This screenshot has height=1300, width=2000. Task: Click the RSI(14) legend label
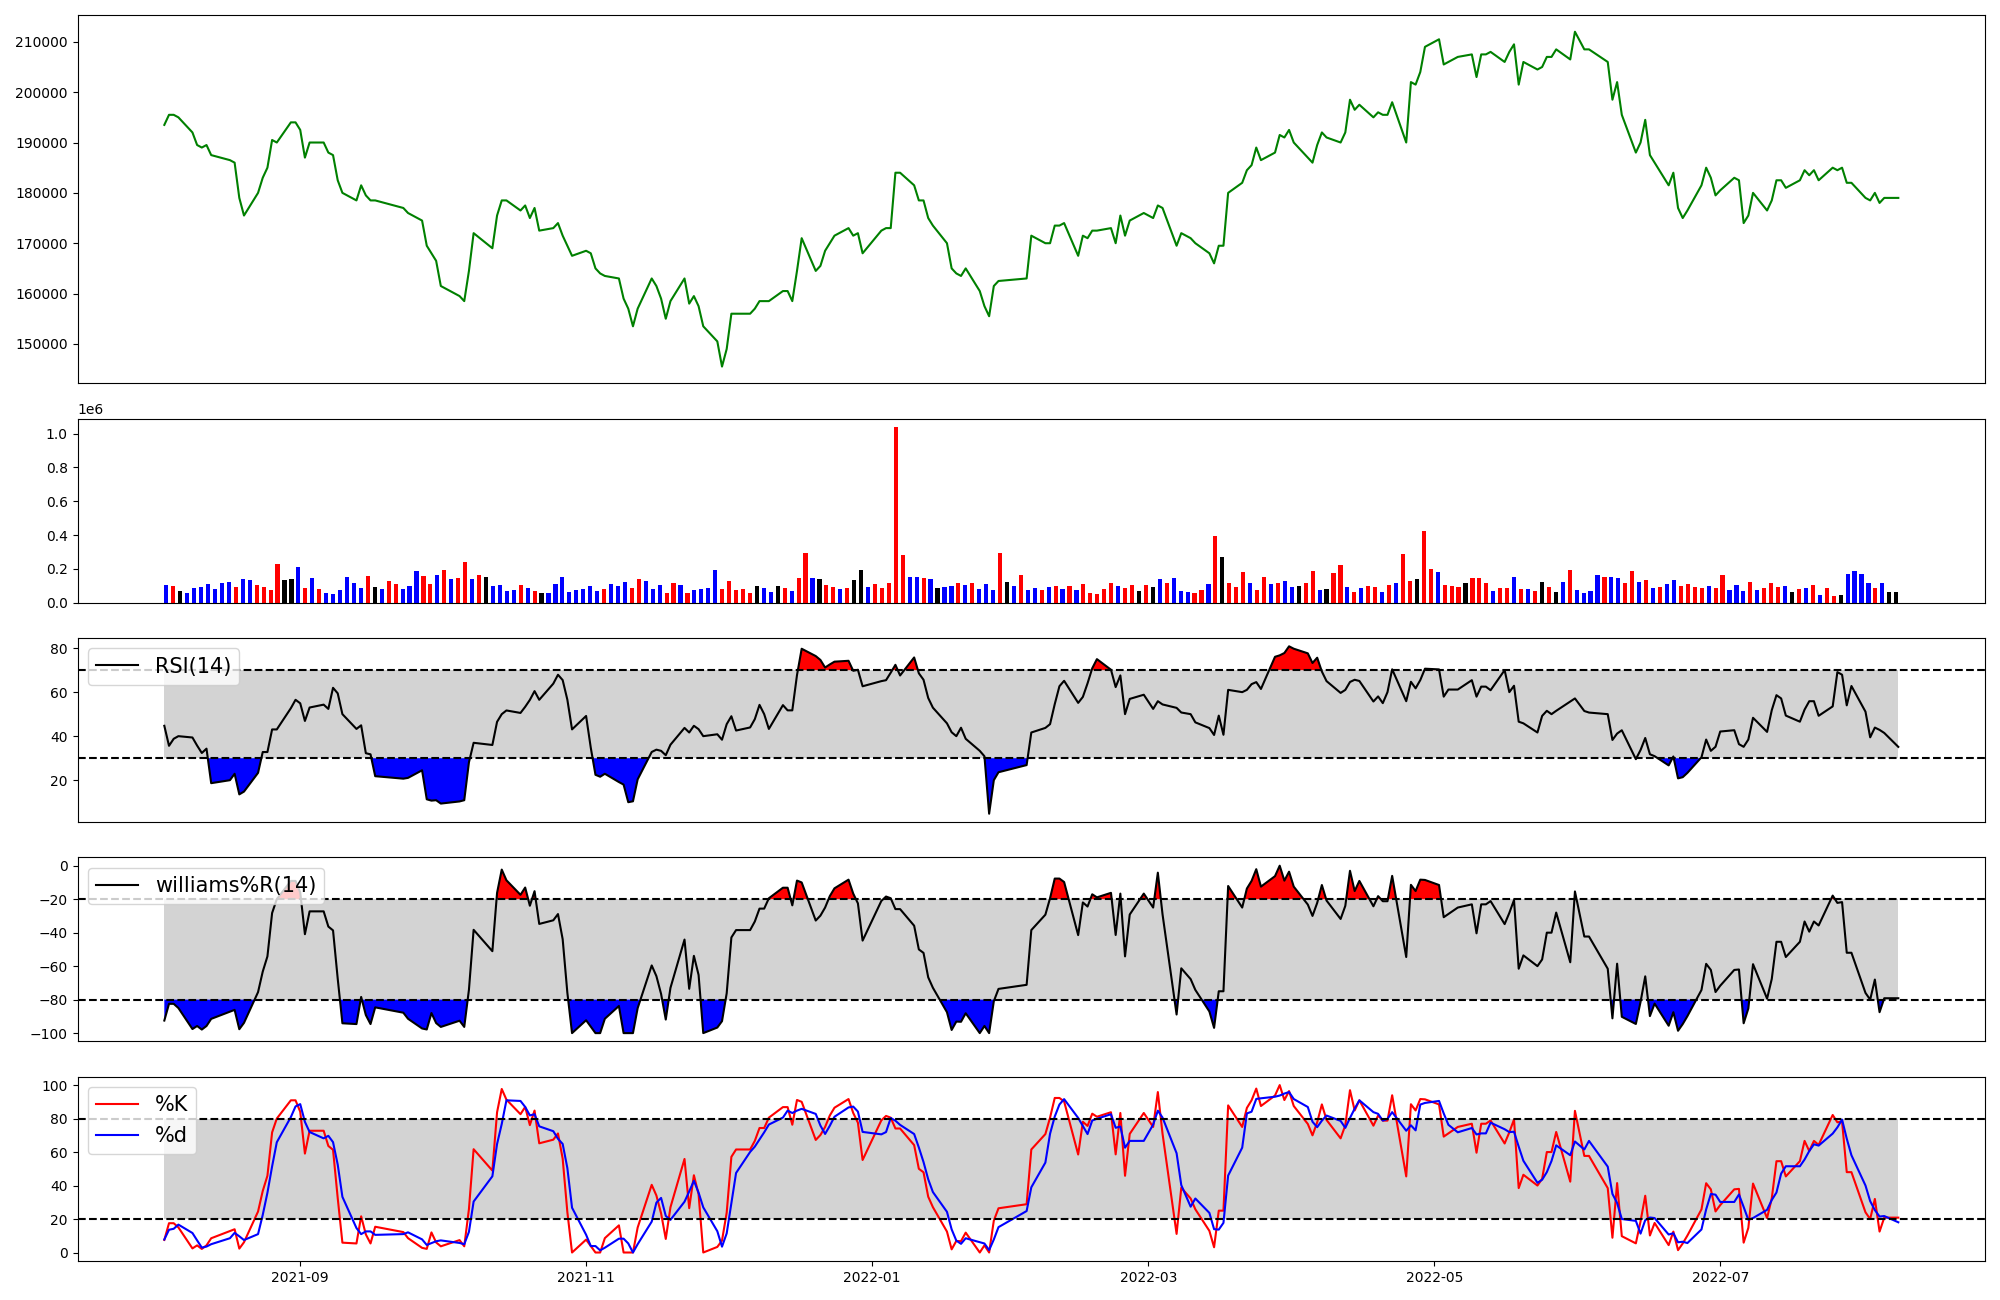coord(192,666)
